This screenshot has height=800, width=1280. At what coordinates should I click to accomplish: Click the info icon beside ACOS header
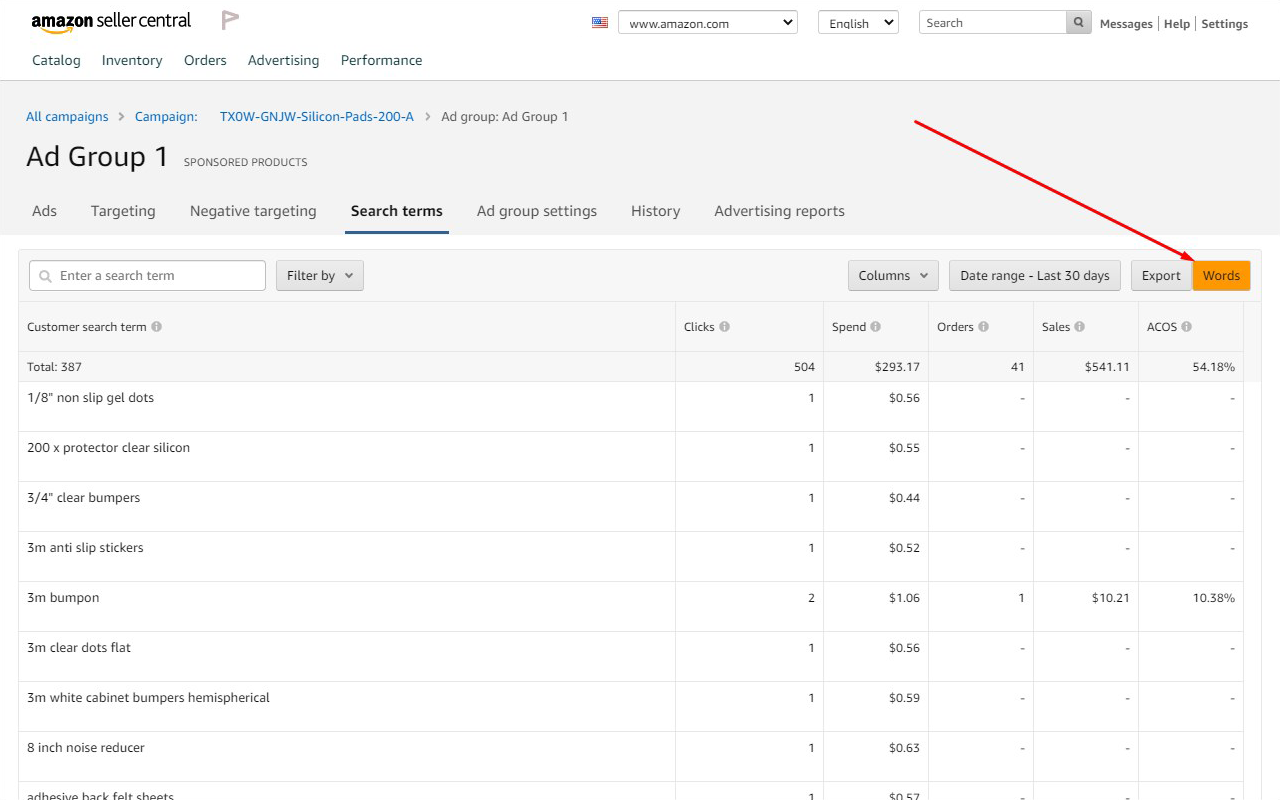coord(1186,327)
